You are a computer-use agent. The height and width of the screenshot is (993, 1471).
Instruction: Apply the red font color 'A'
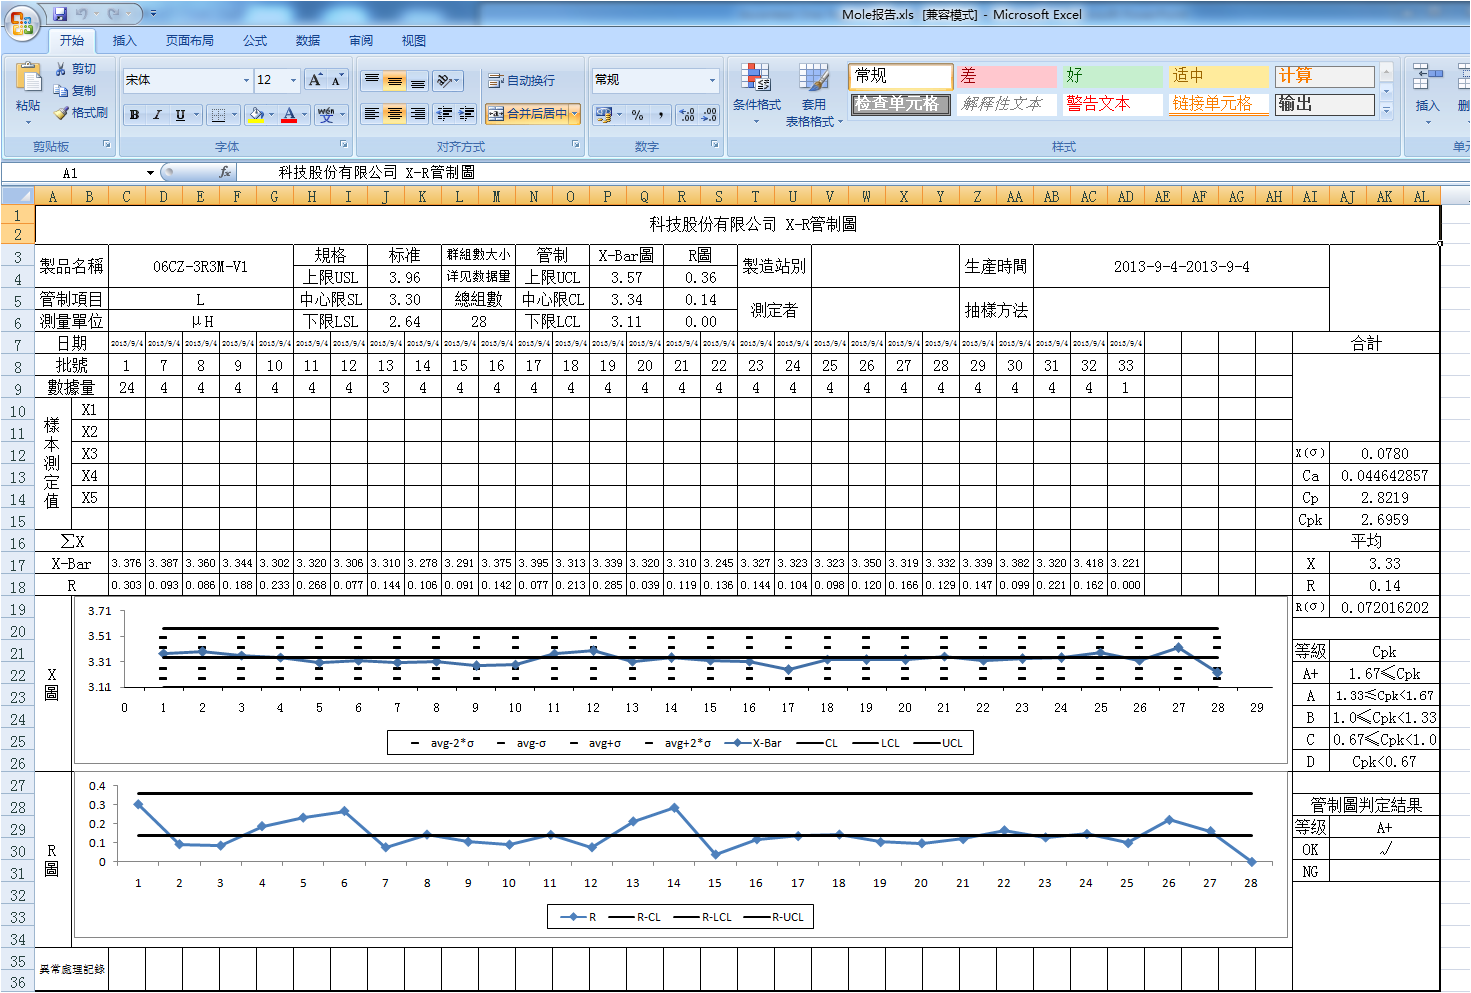tap(289, 115)
